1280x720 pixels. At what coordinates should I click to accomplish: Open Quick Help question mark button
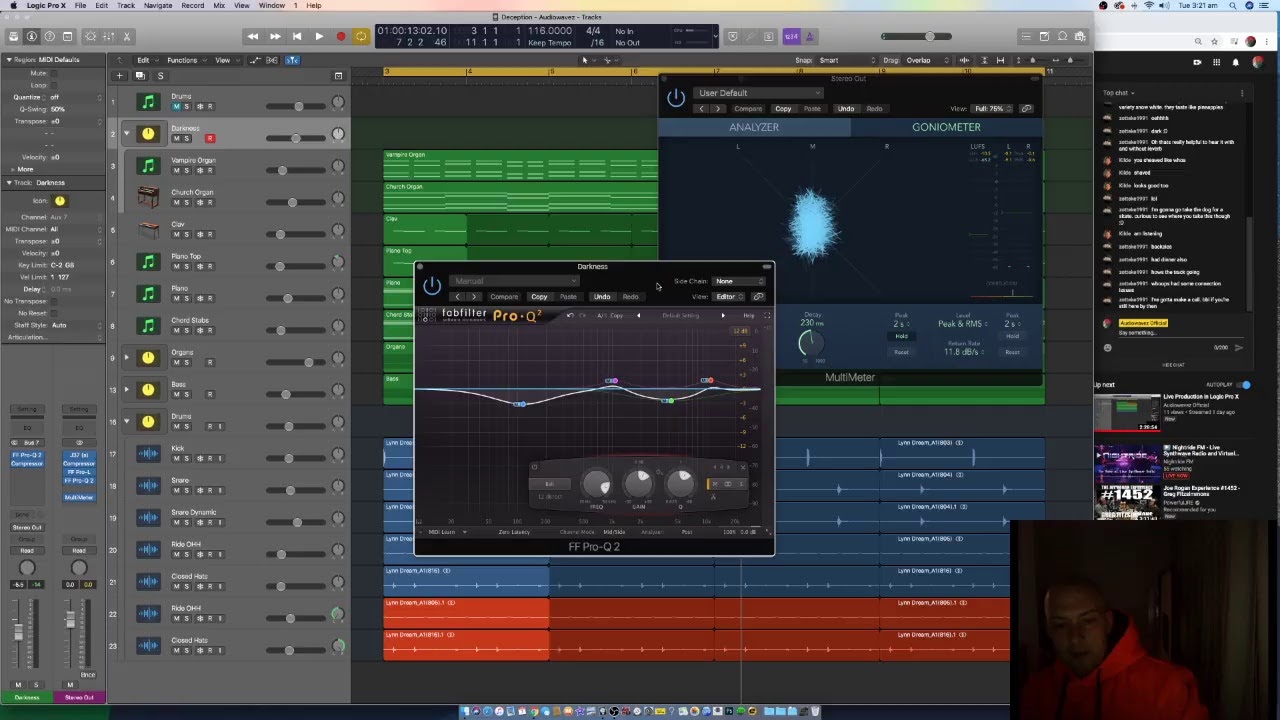(x=49, y=36)
